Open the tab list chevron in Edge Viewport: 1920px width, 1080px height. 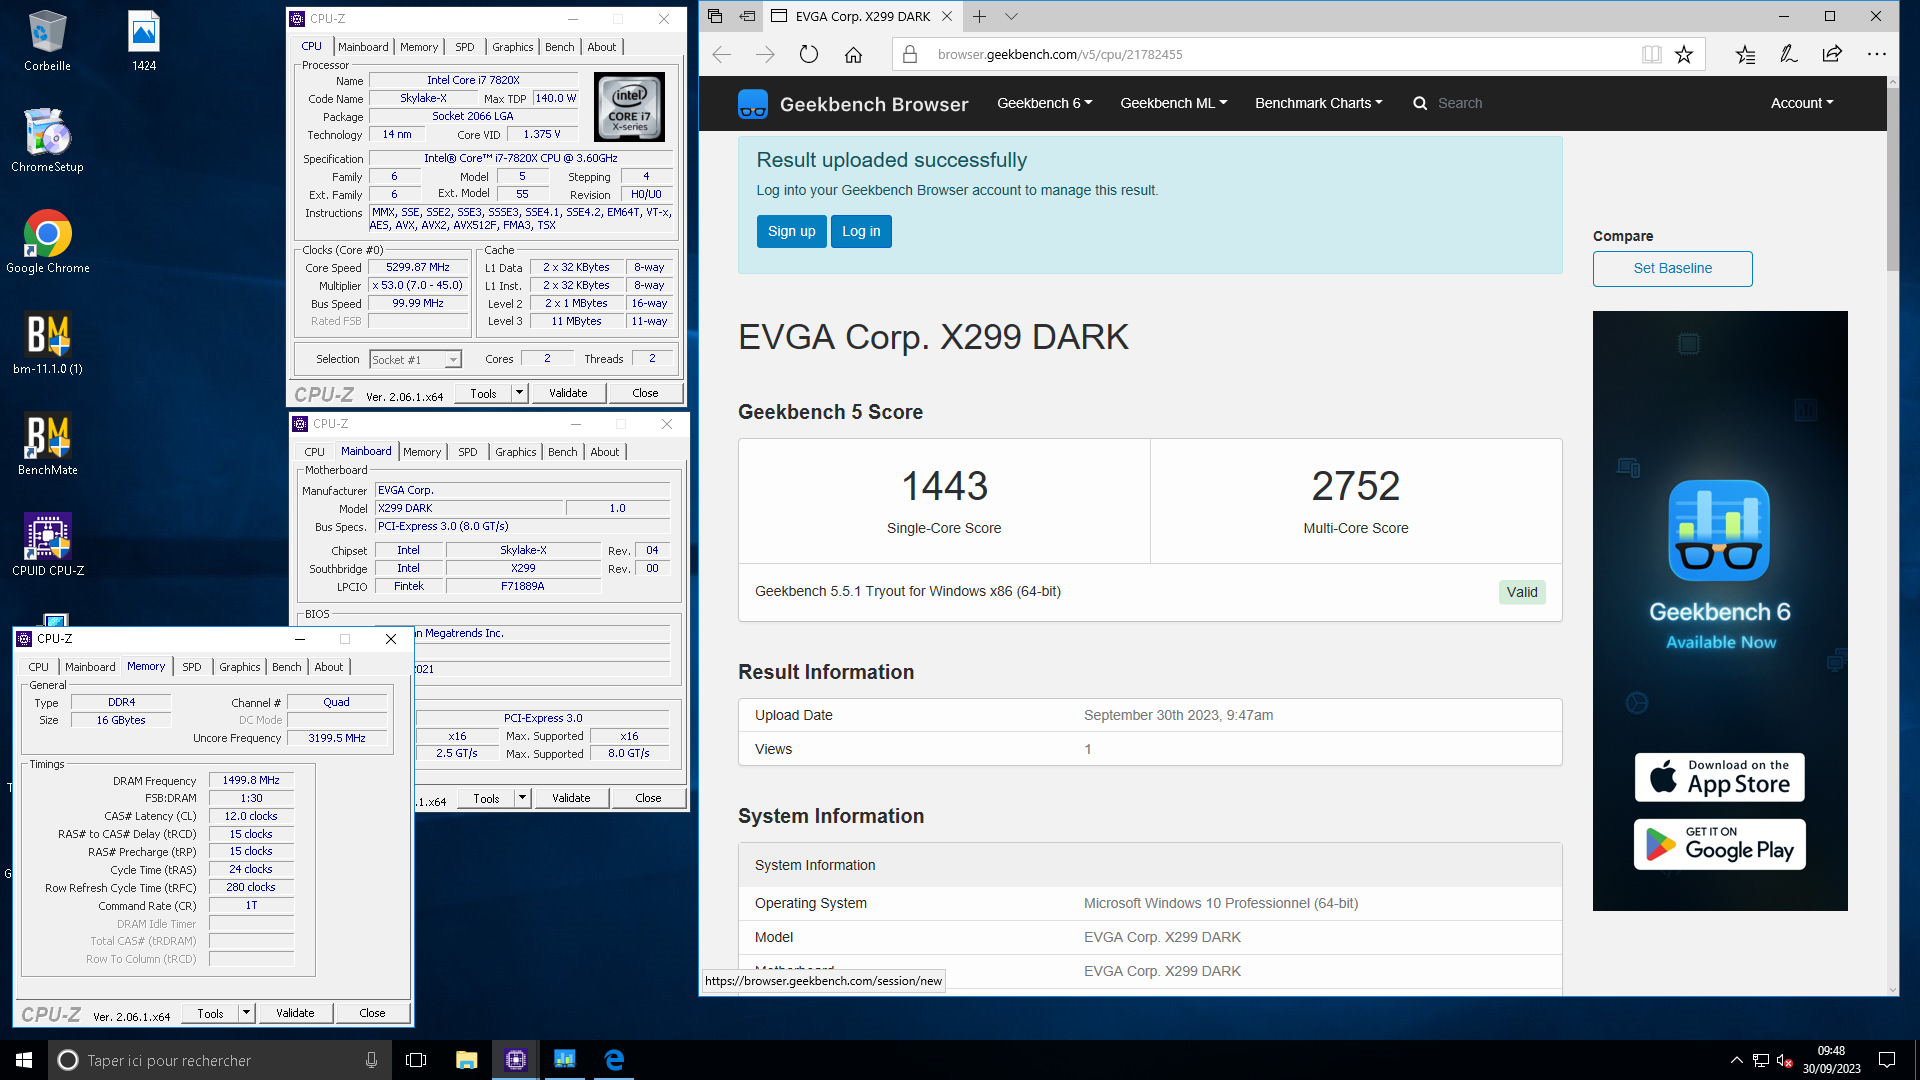1011,16
